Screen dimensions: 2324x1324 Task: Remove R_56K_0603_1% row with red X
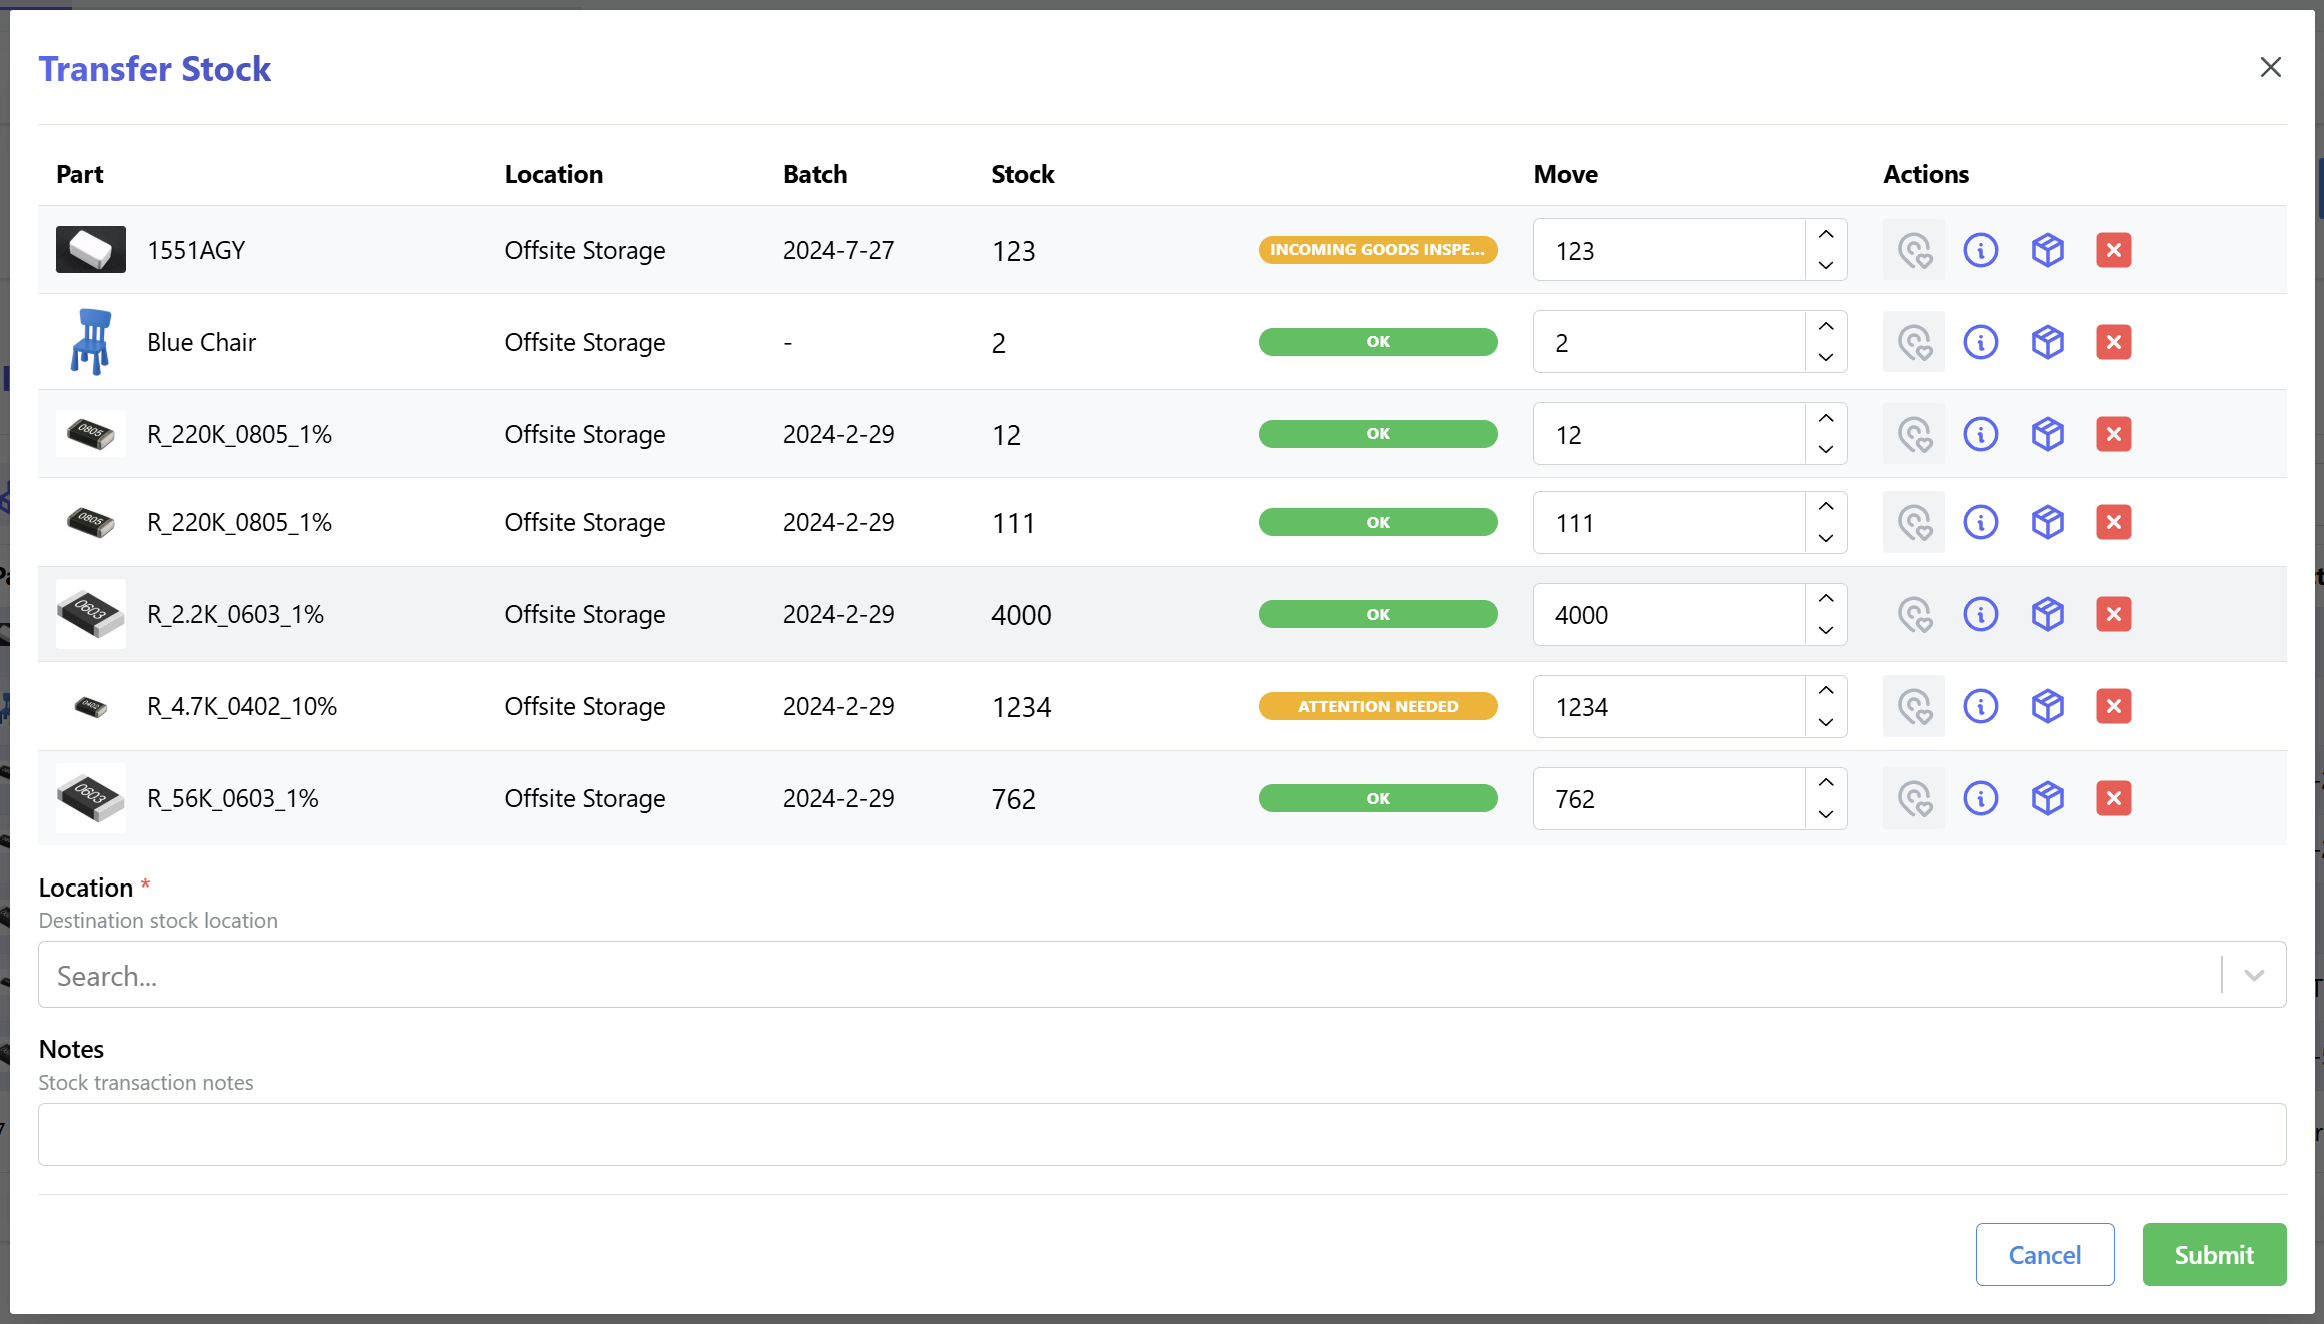coord(2113,798)
